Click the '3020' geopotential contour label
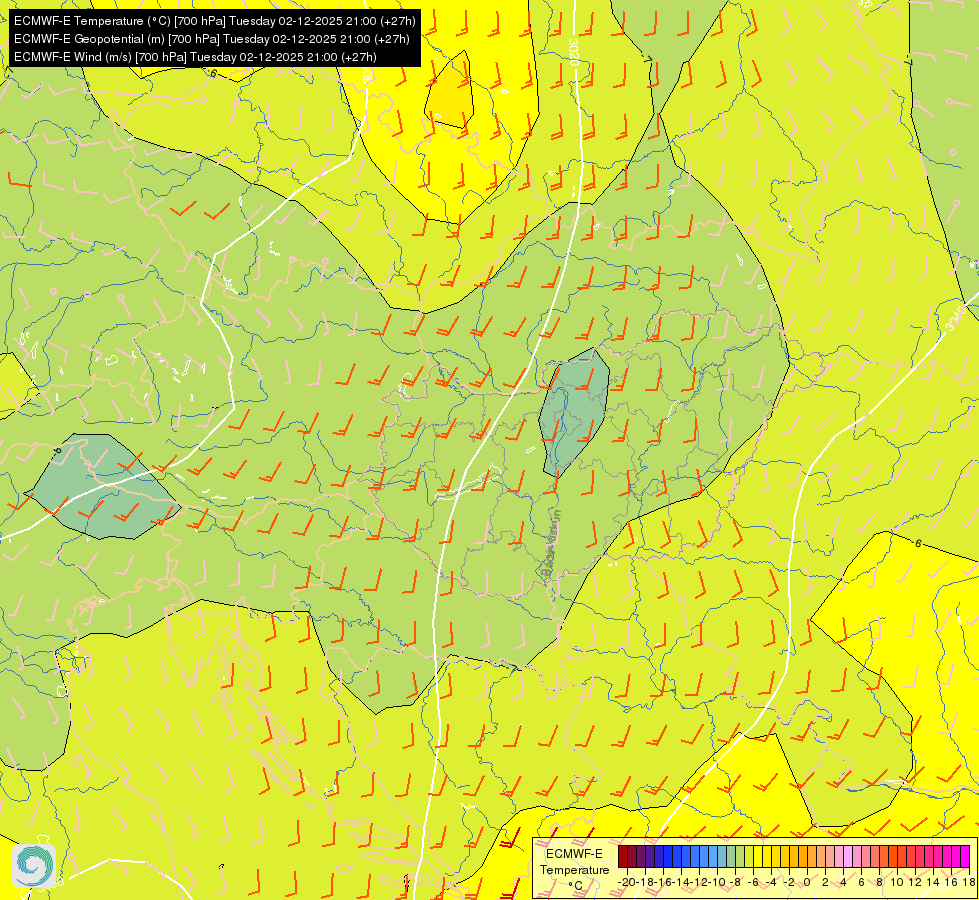The width and height of the screenshot is (979, 900). (574, 52)
